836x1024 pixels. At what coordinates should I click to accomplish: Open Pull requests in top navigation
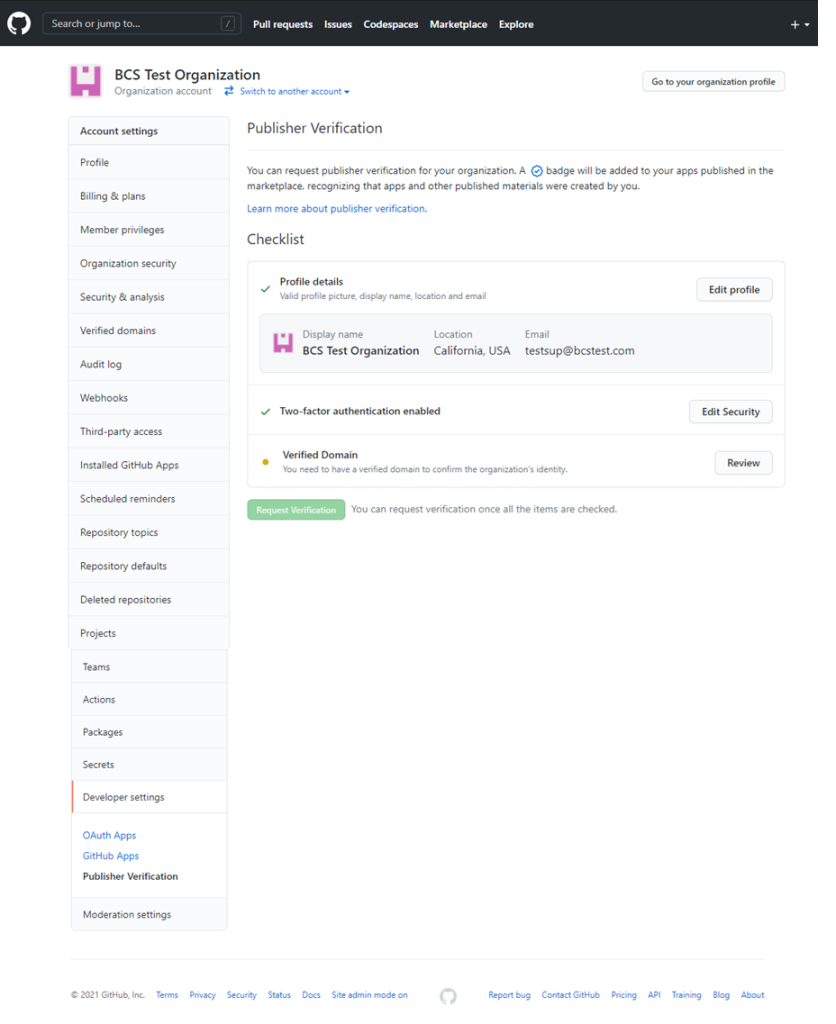point(282,24)
